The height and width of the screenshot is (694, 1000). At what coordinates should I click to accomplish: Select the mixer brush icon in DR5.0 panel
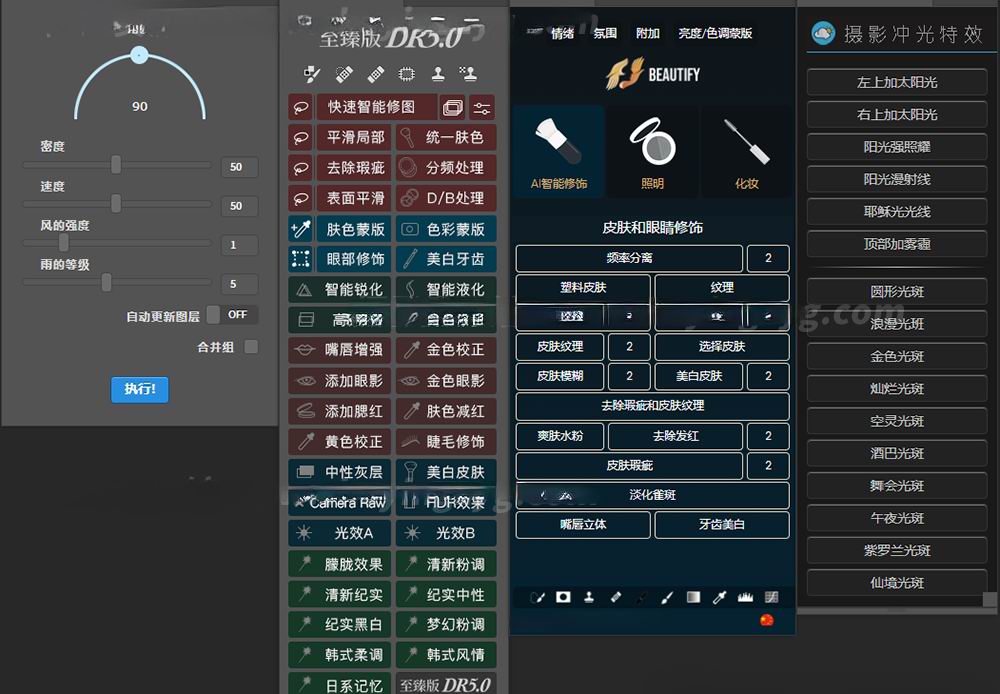tap(312, 75)
